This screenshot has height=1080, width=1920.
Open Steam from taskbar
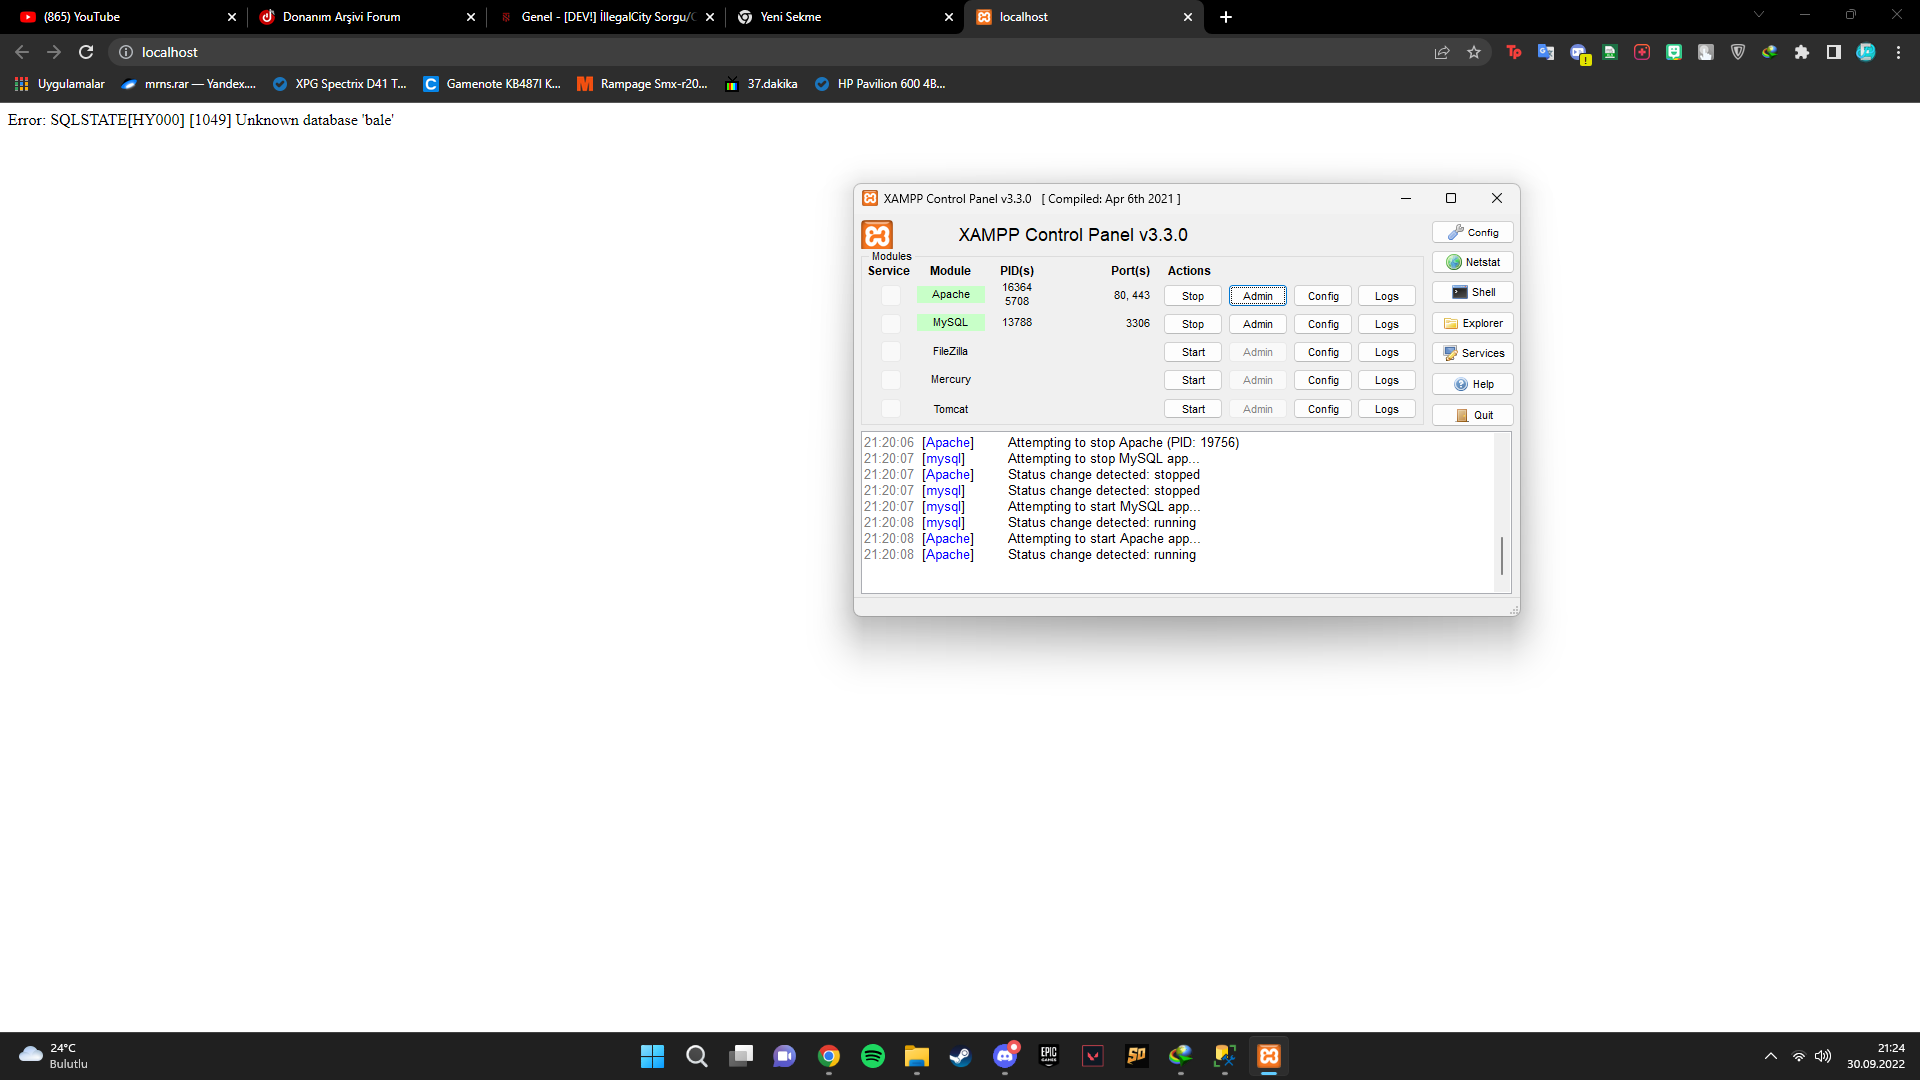point(961,1056)
